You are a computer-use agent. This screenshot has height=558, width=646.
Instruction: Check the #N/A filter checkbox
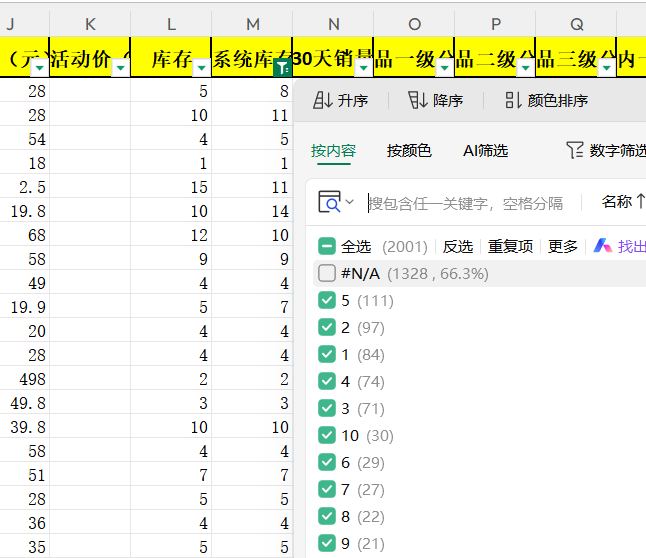pos(327,273)
